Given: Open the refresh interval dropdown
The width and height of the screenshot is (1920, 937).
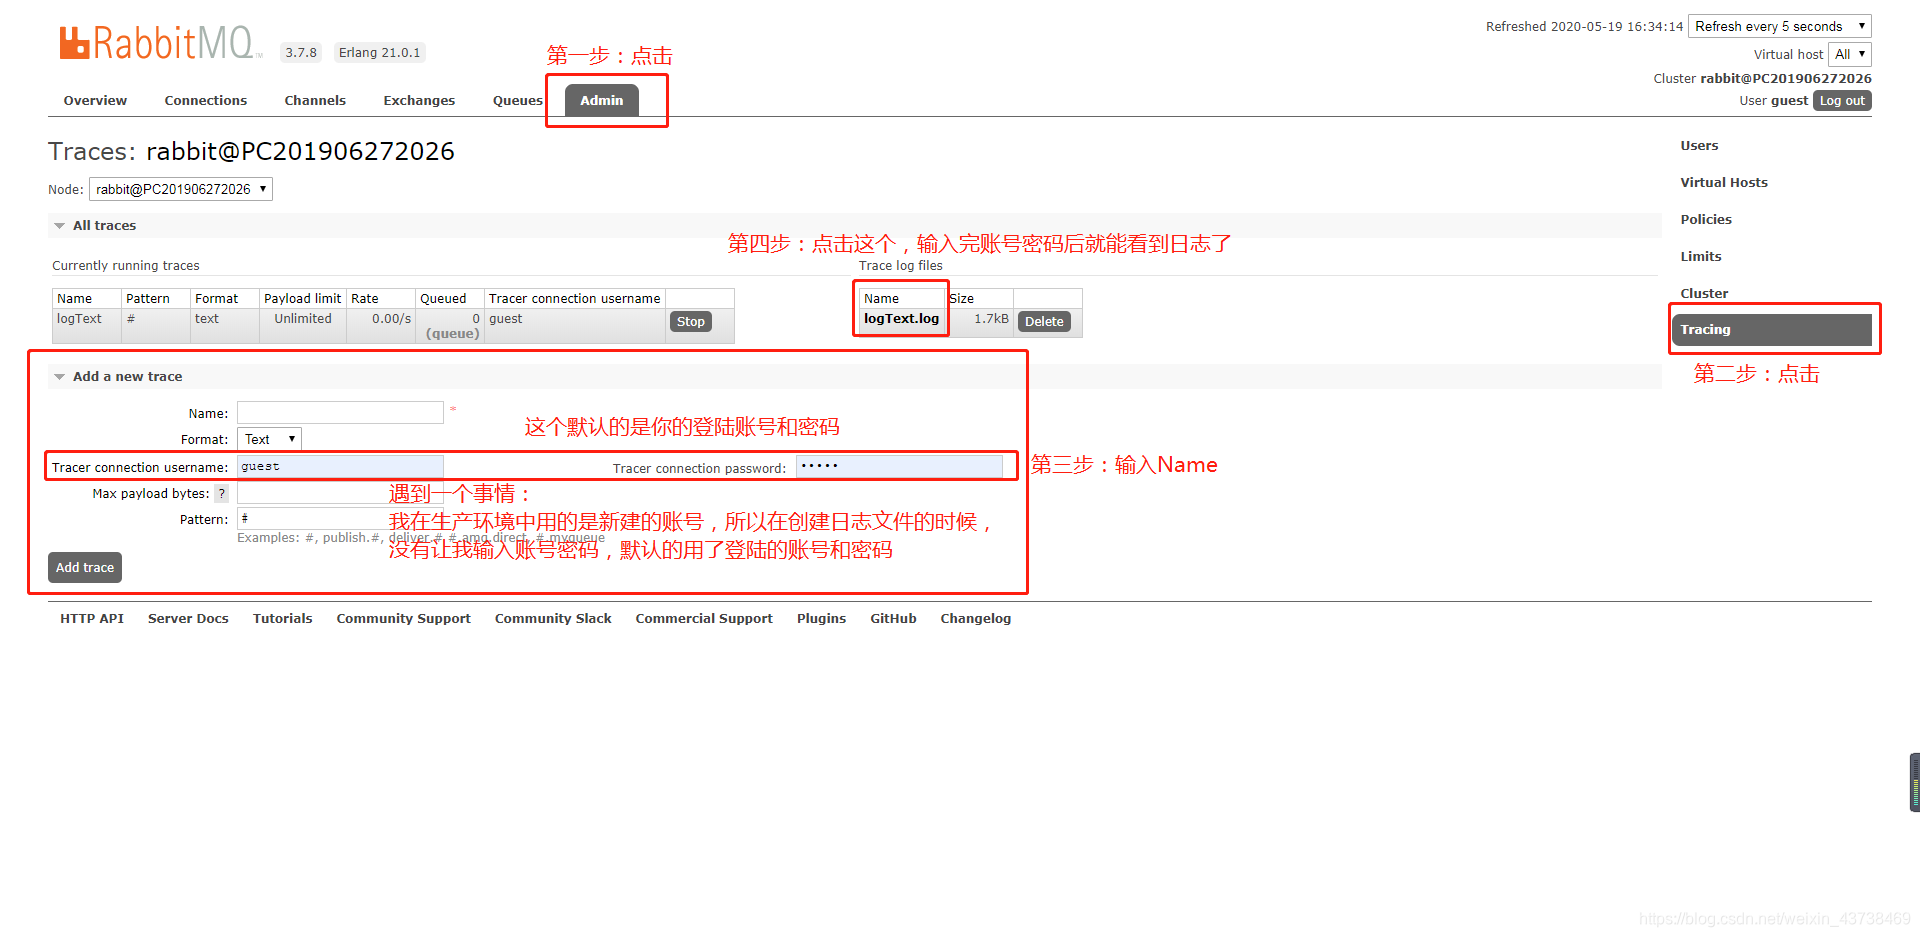Looking at the screenshot, I should (x=1780, y=26).
